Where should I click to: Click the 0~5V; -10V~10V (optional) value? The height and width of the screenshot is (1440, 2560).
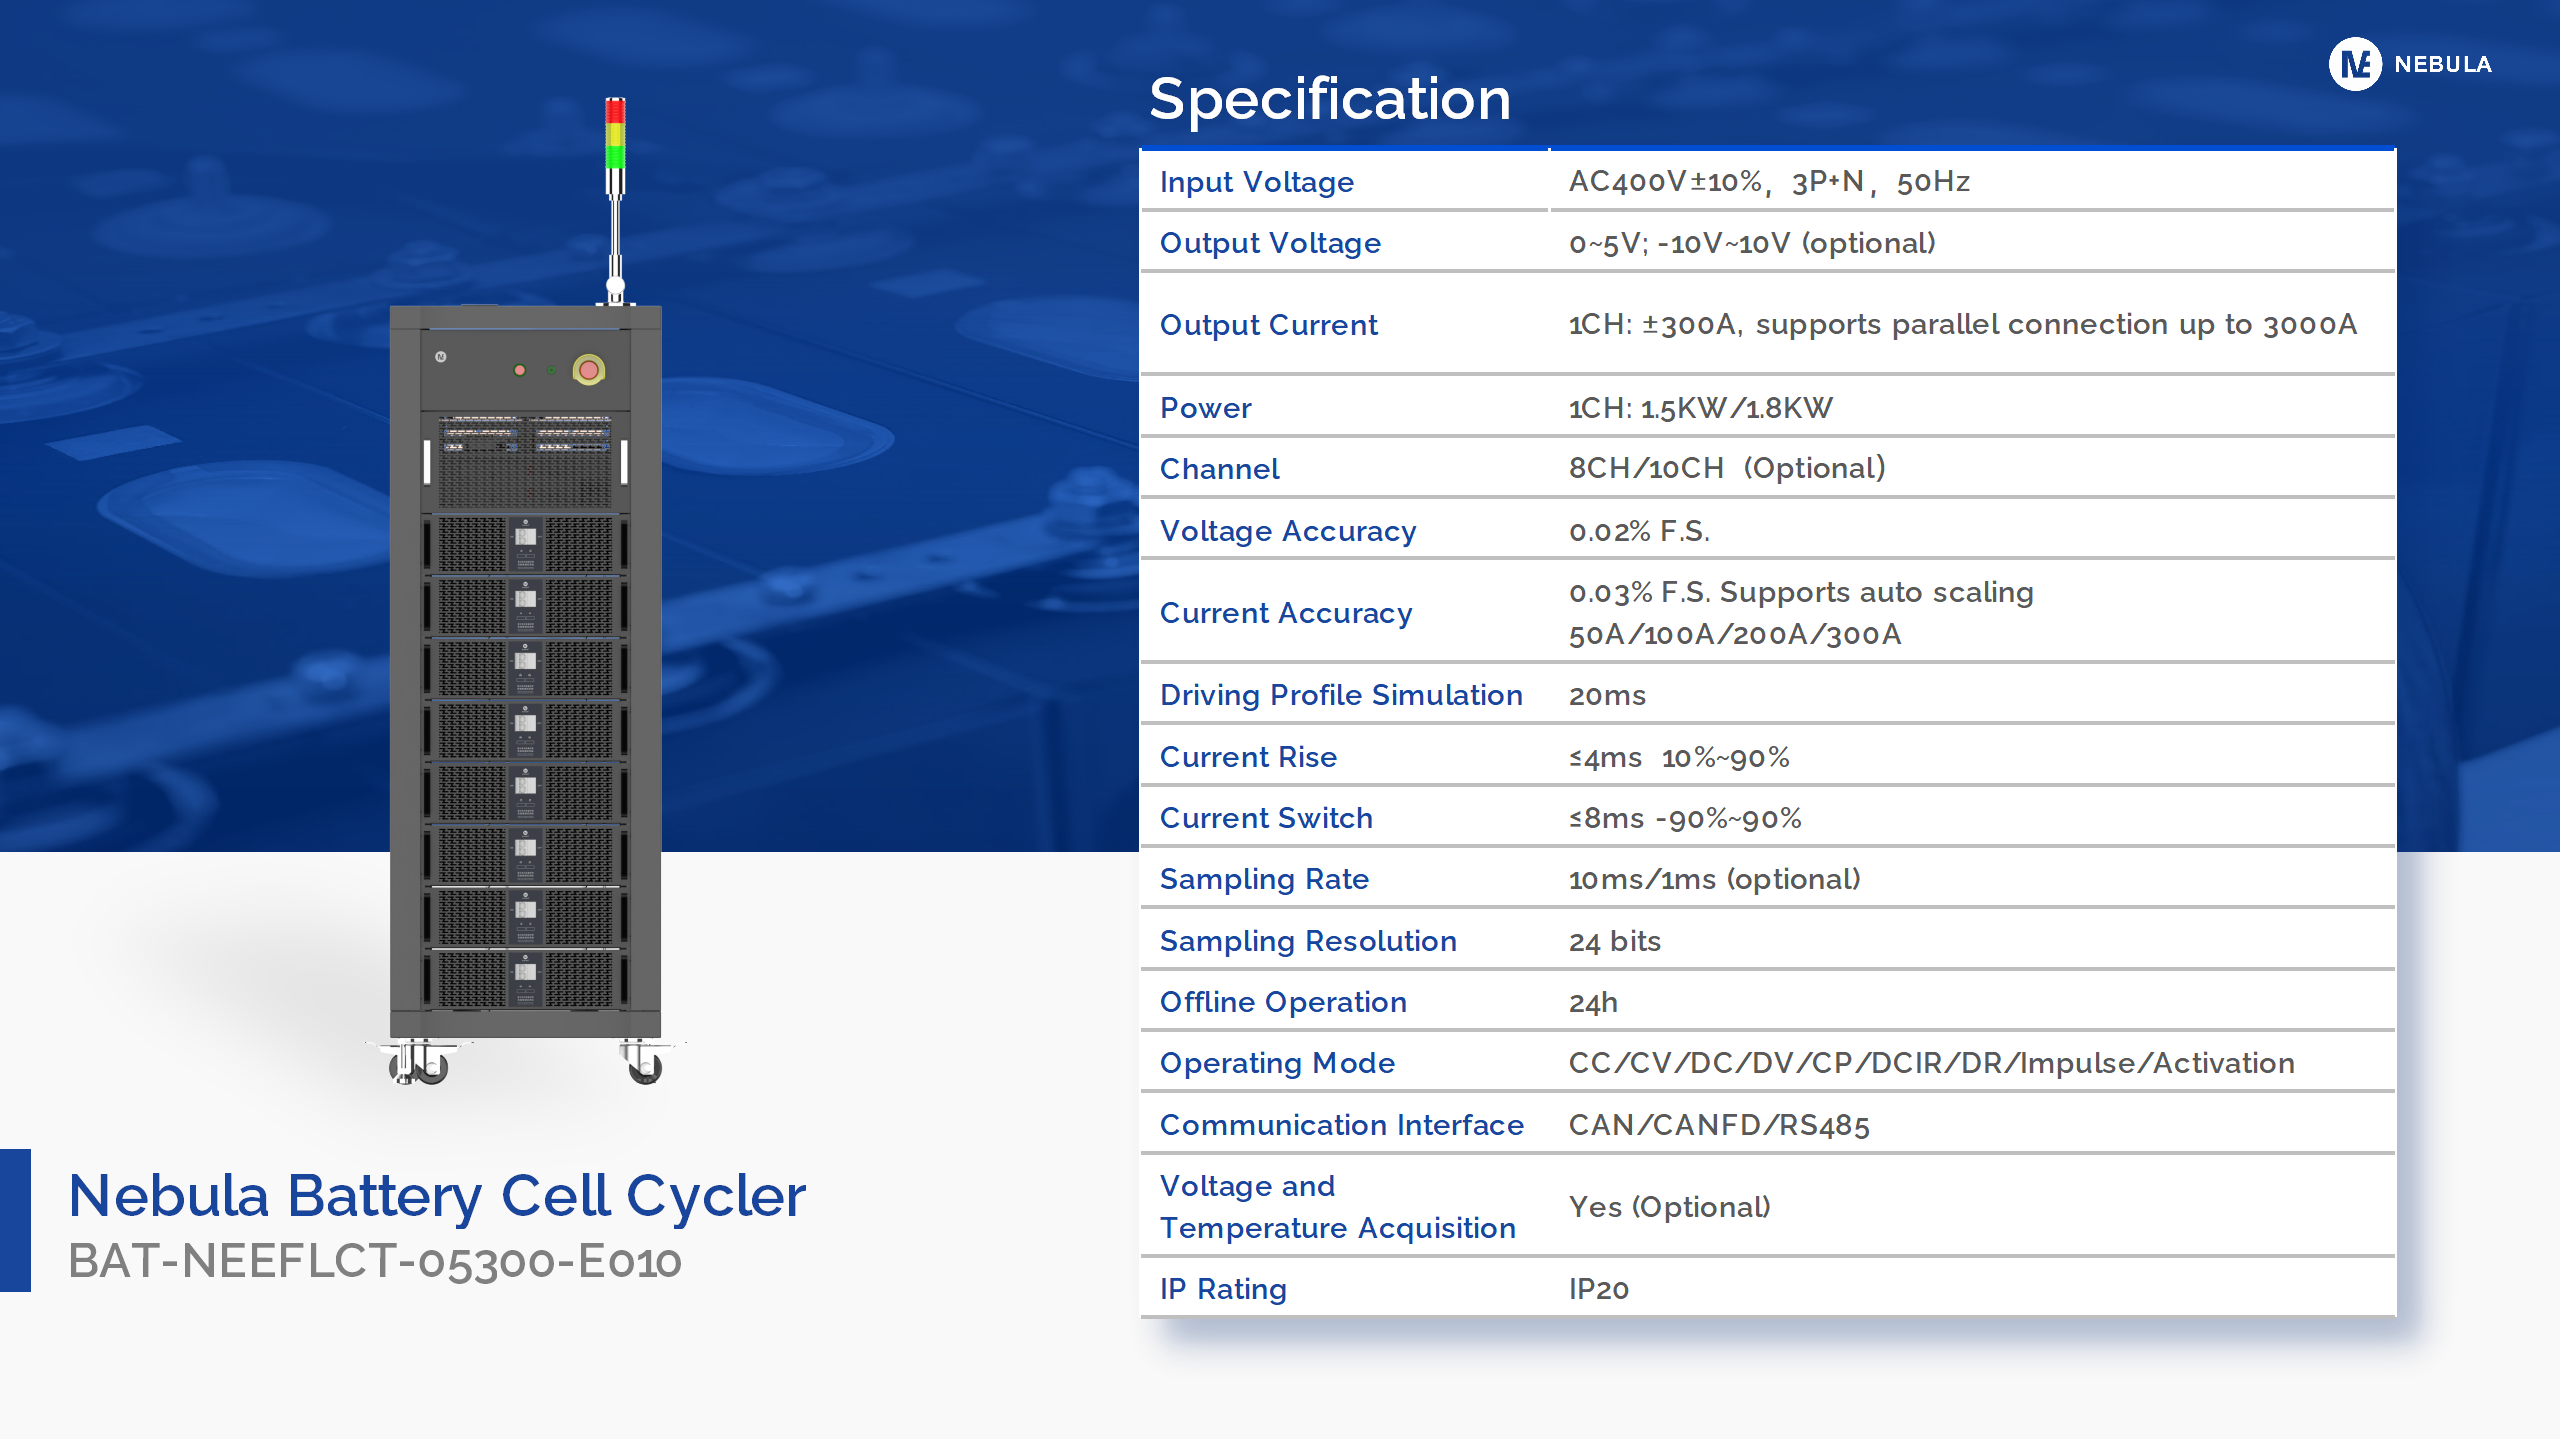click(1752, 243)
